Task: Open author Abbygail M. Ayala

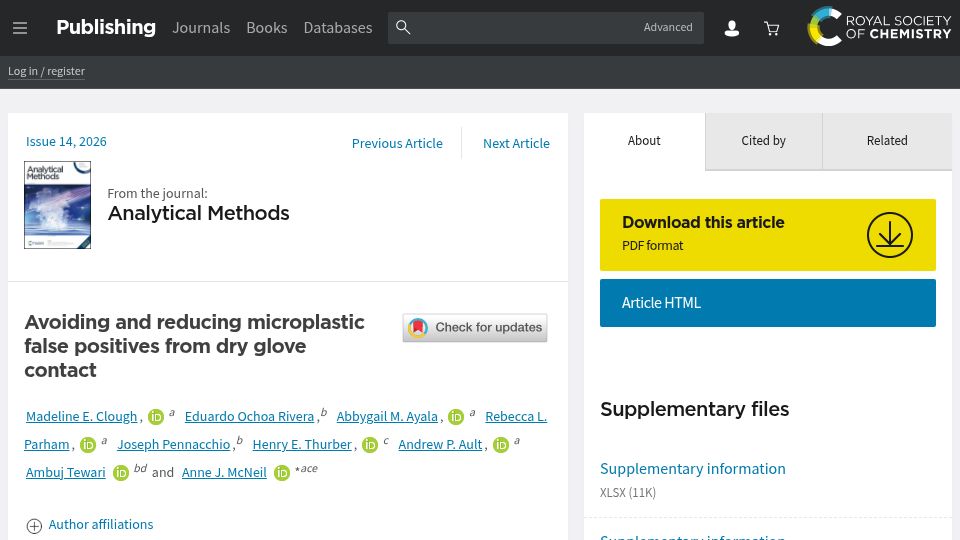Action: coord(387,416)
